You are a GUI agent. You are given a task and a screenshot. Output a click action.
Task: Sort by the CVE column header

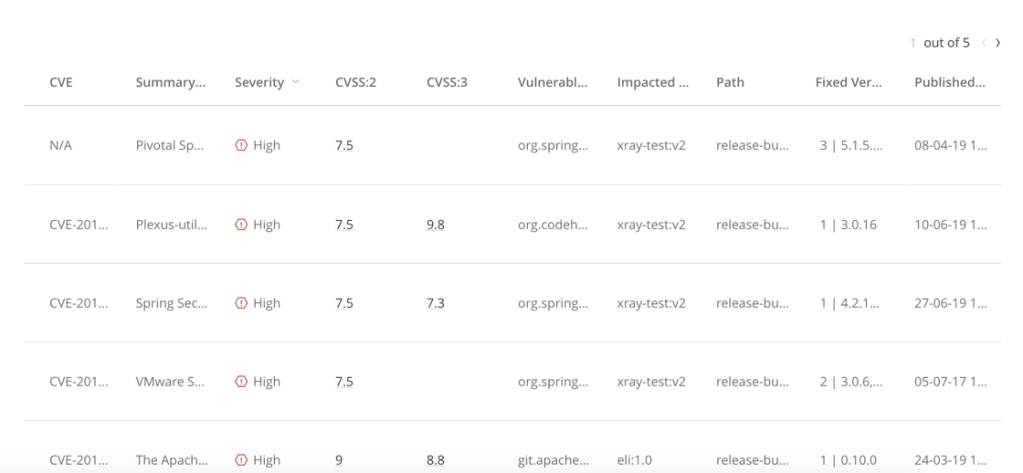60,82
